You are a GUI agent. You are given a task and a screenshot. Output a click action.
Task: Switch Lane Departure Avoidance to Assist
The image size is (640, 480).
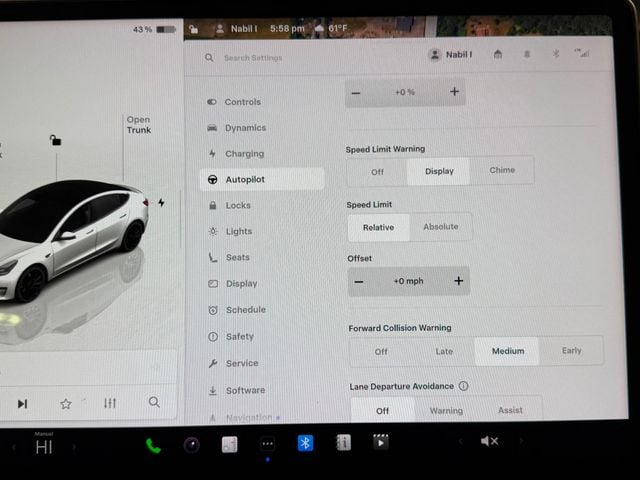pos(510,410)
